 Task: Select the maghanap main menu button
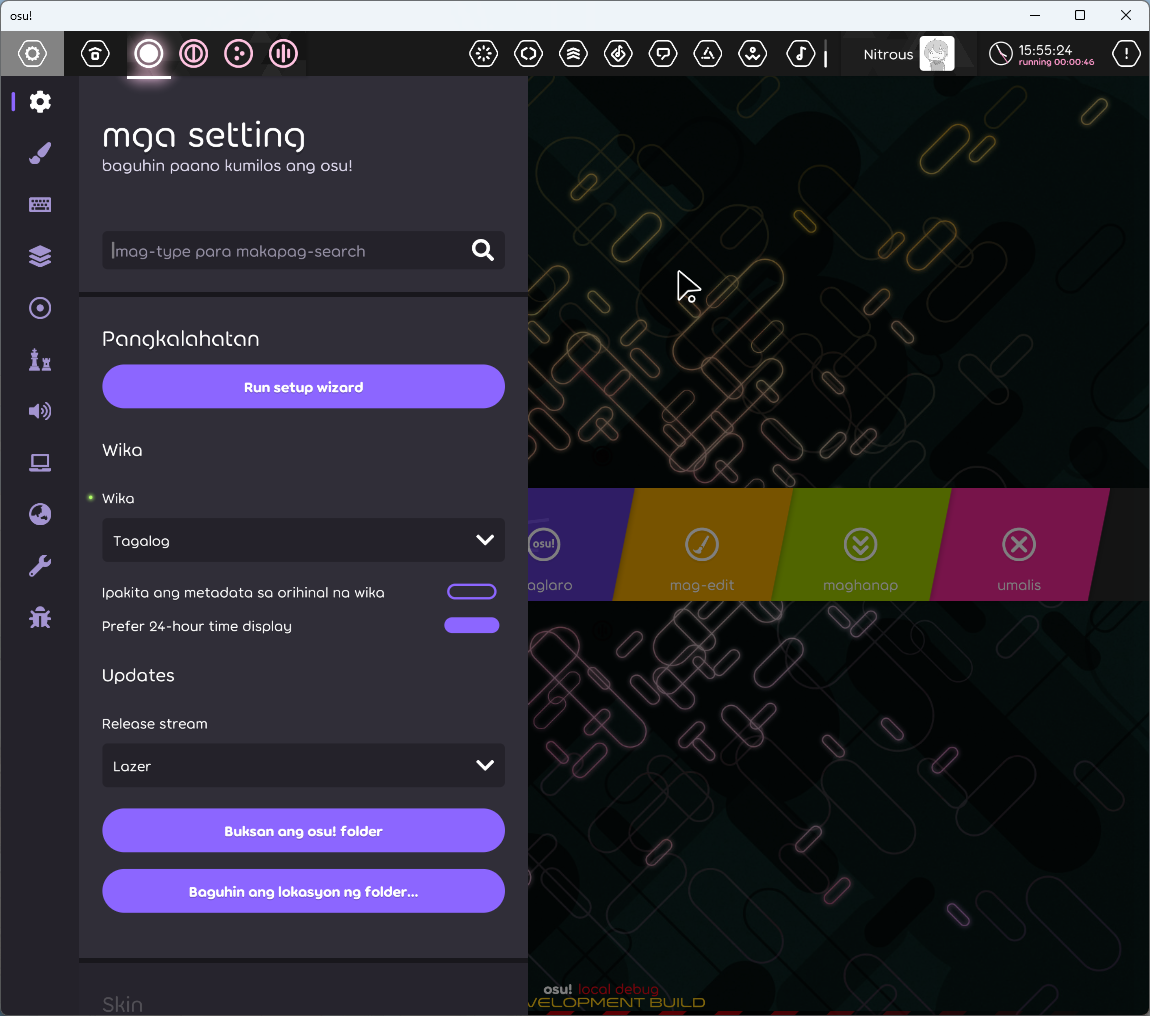tap(860, 545)
